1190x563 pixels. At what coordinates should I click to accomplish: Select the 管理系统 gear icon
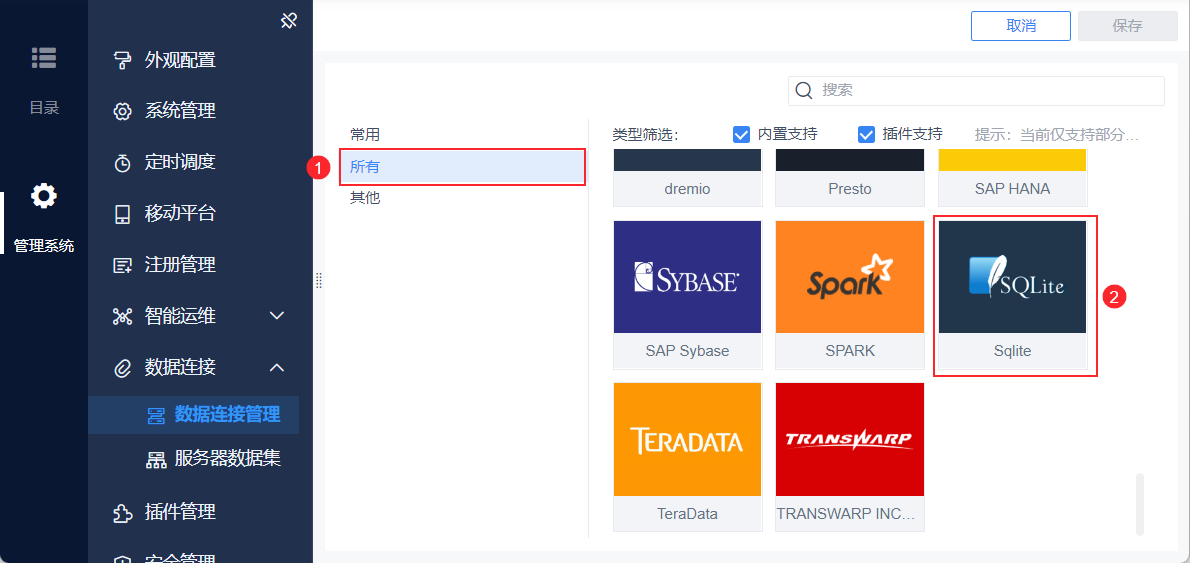(43, 197)
